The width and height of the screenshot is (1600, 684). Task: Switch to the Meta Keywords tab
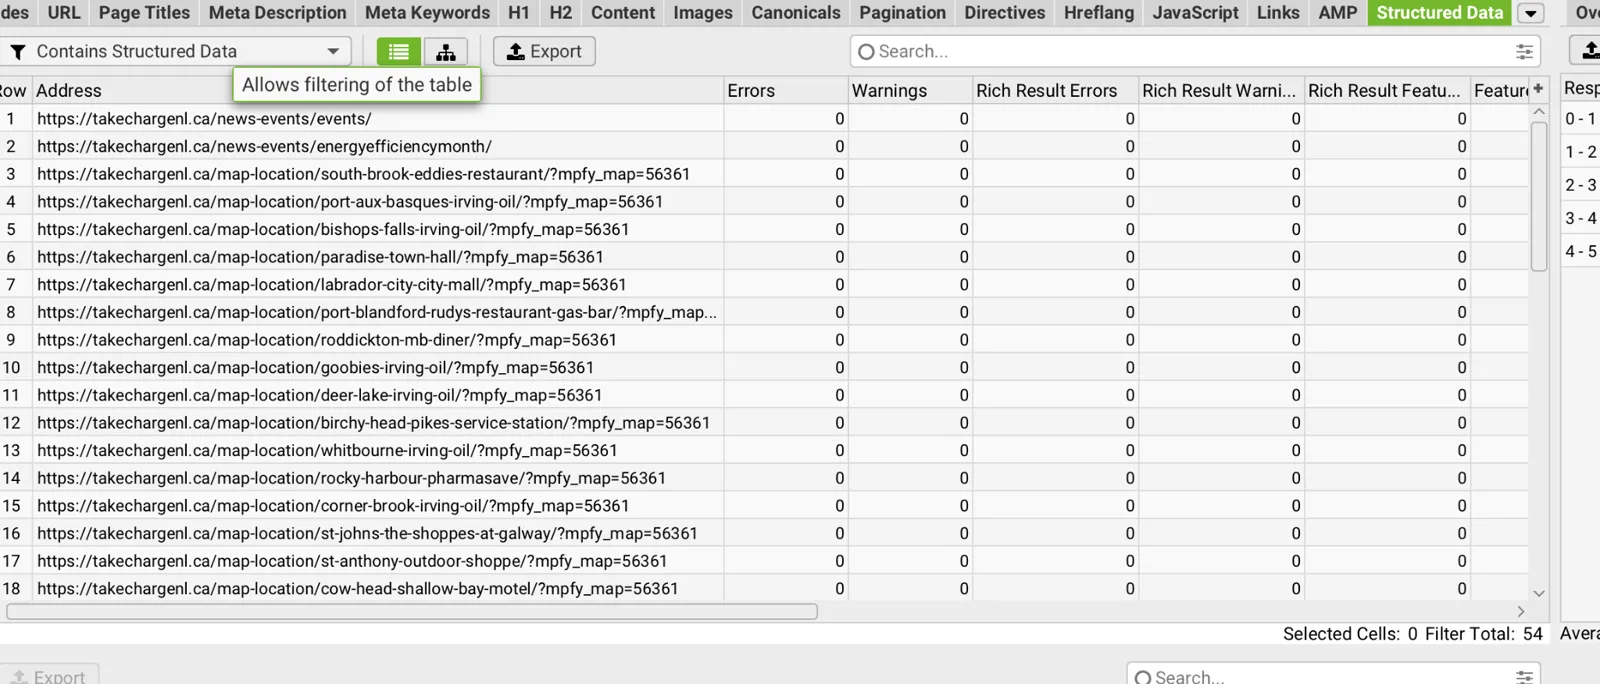pyautogui.click(x=427, y=12)
